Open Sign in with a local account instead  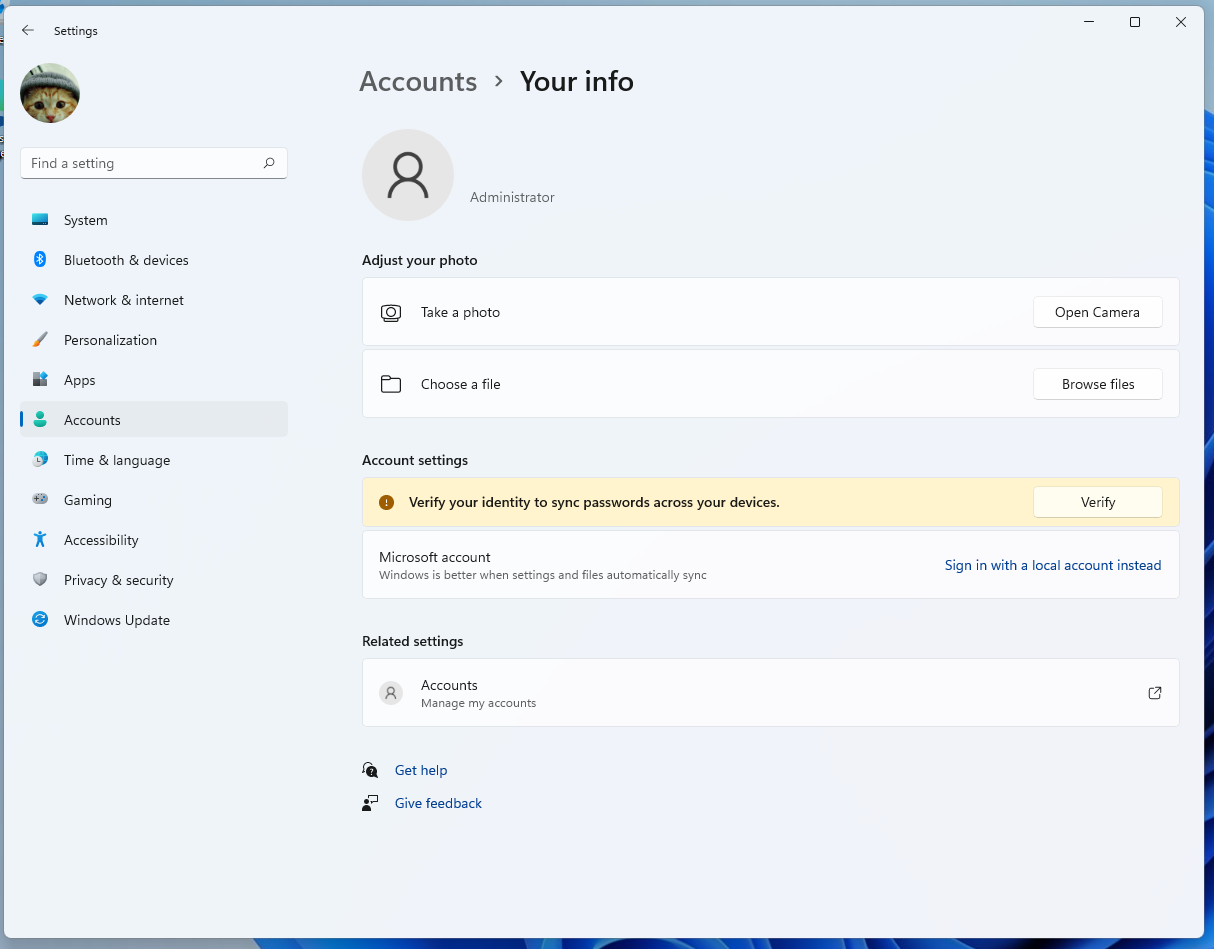(x=1052, y=565)
